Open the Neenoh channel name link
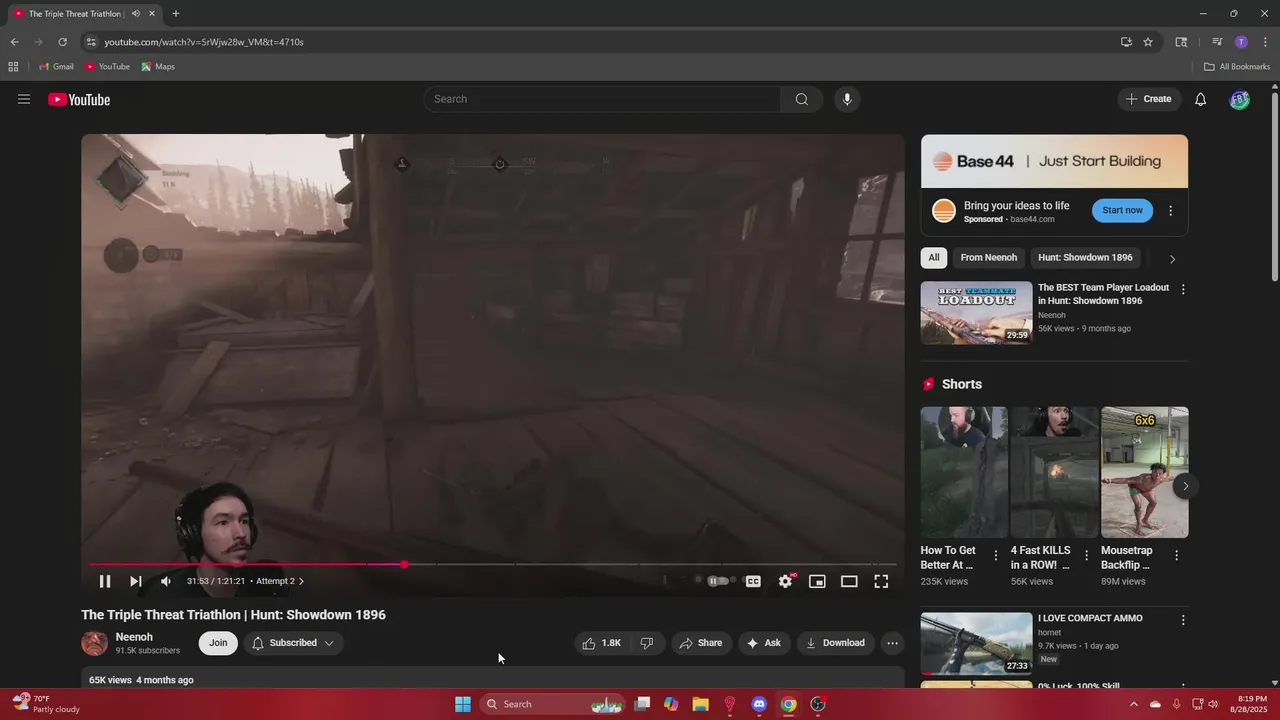 134,637
